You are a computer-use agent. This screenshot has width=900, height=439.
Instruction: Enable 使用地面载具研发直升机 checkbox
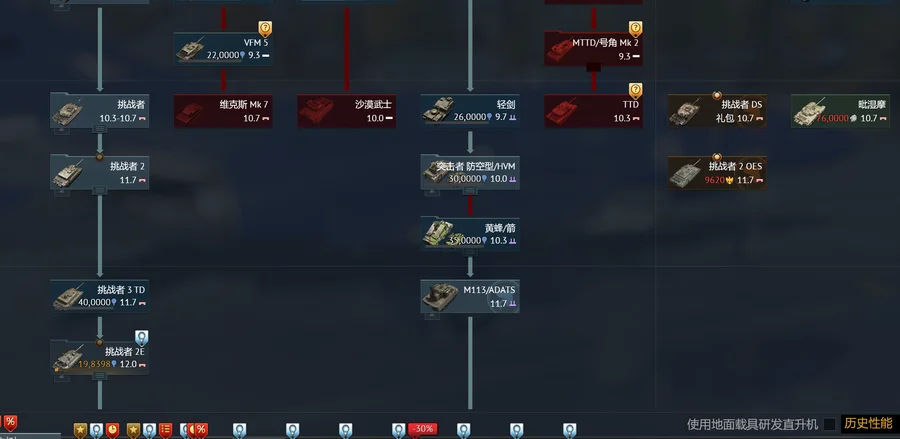pyautogui.click(x=829, y=424)
